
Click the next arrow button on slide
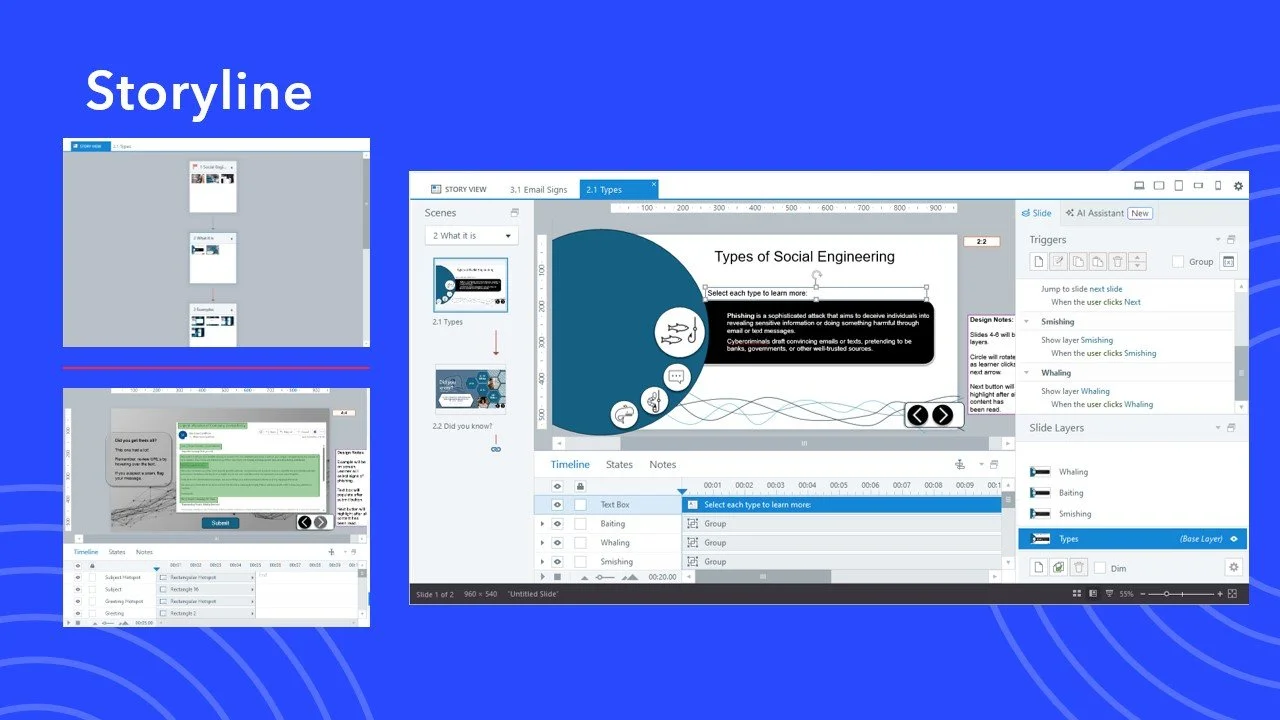pyautogui.click(x=942, y=415)
